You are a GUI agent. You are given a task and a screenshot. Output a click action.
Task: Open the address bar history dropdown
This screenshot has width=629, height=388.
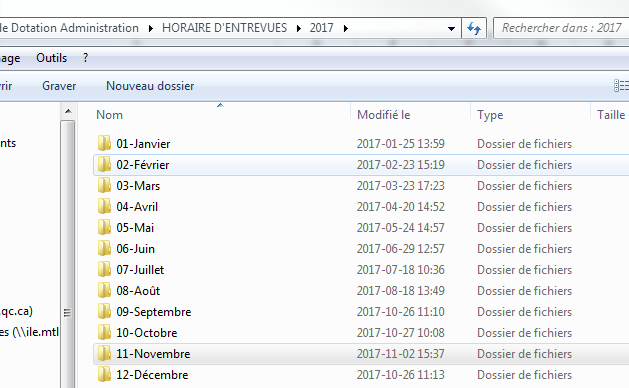(x=451, y=28)
